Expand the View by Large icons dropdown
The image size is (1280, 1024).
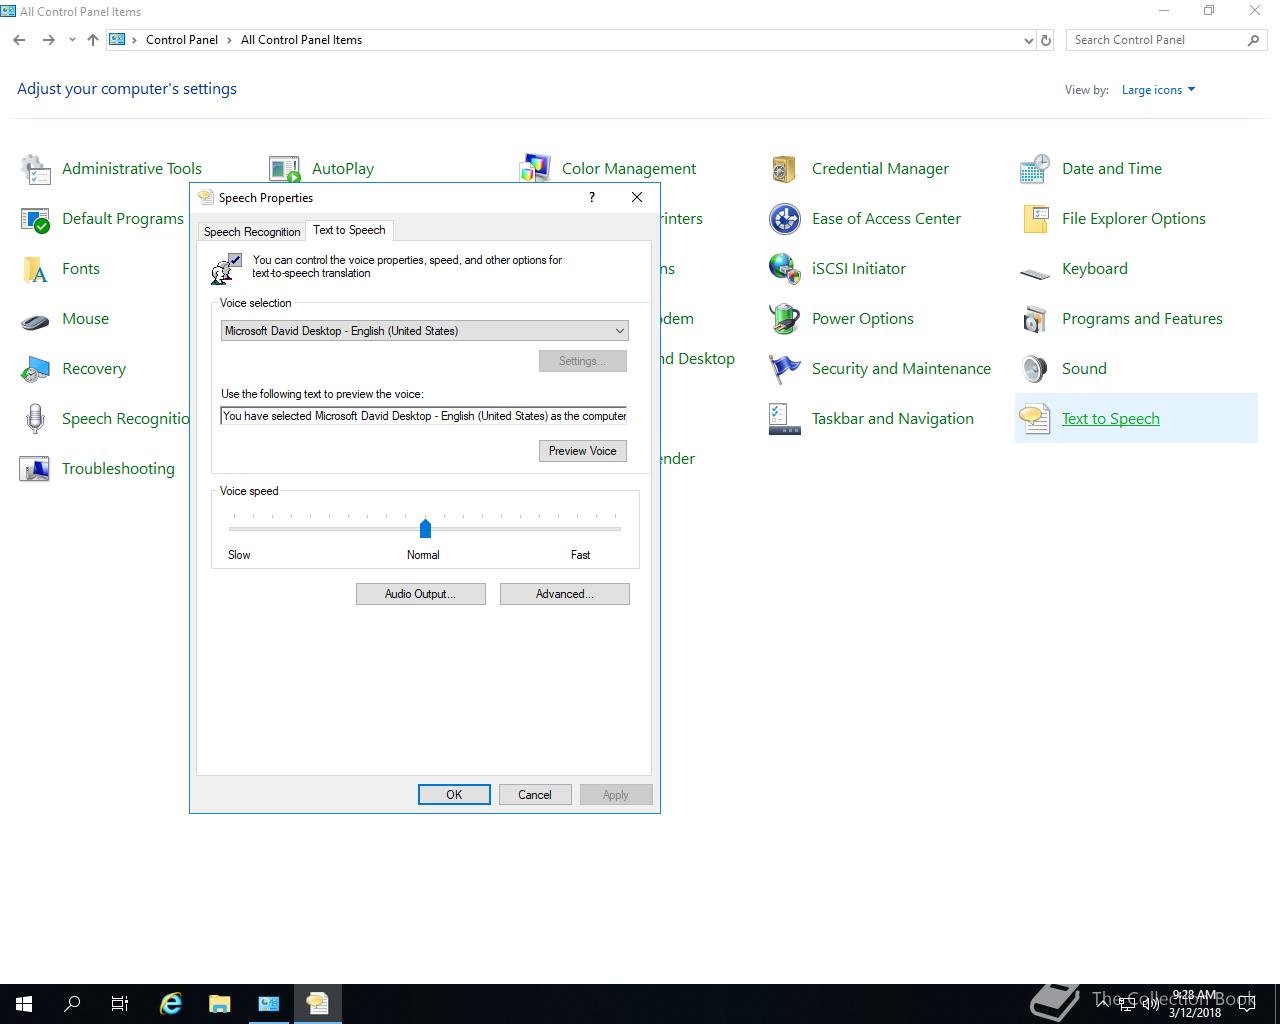pyautogui.click(x=1158, y=90)
